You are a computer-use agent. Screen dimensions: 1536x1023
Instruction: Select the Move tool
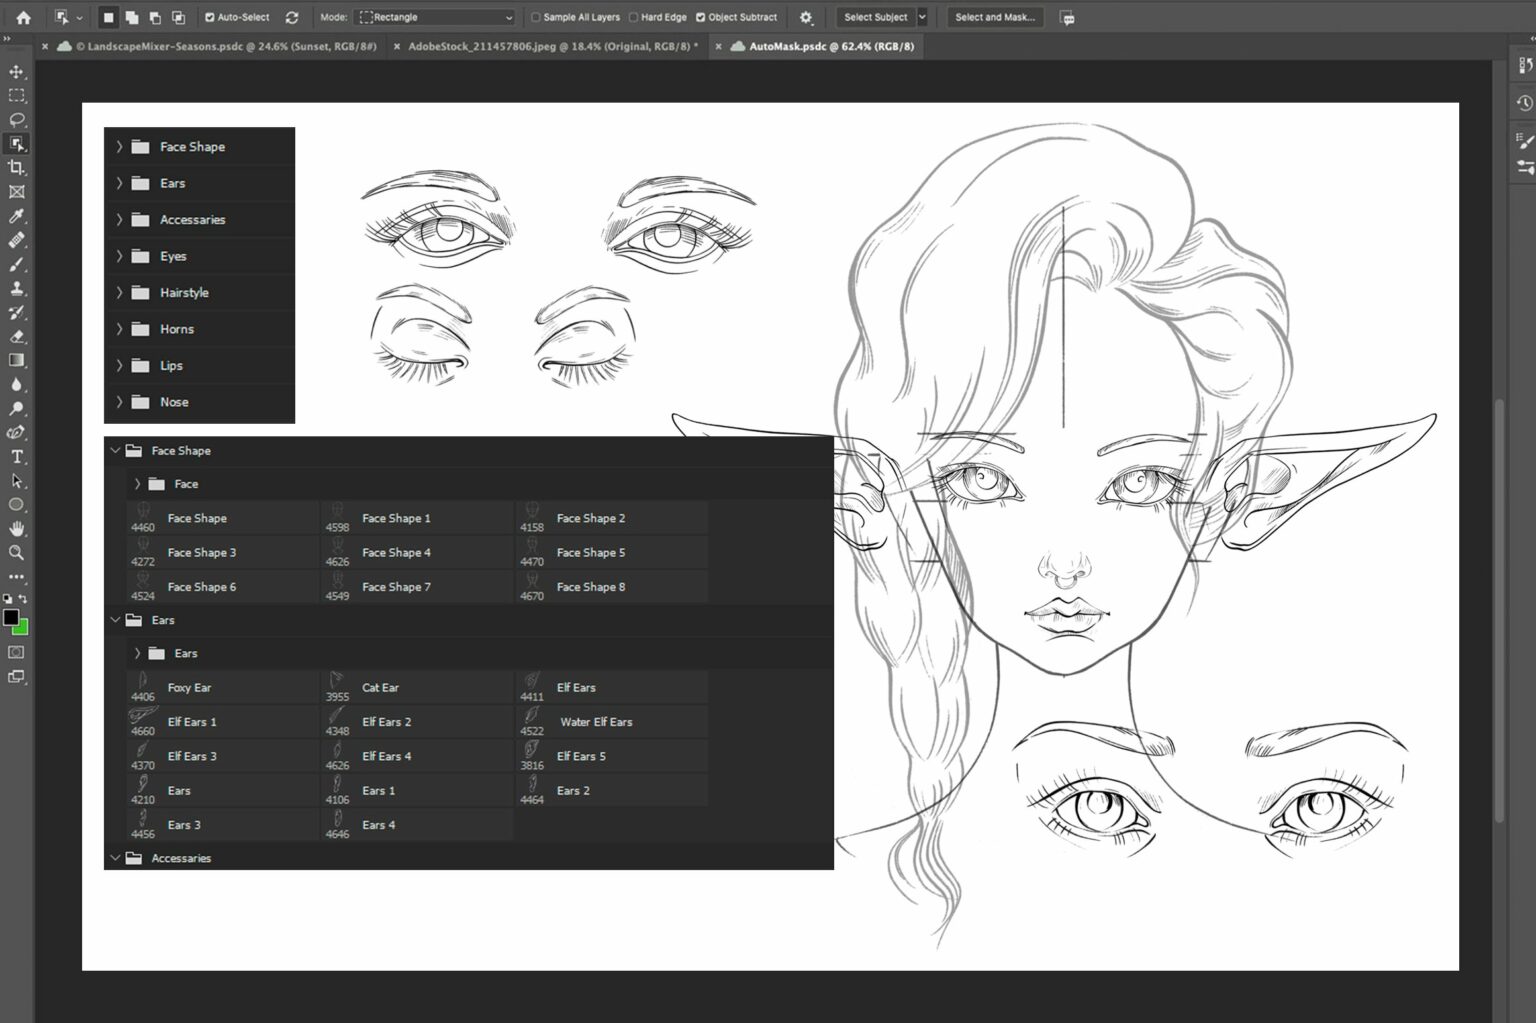16,71
